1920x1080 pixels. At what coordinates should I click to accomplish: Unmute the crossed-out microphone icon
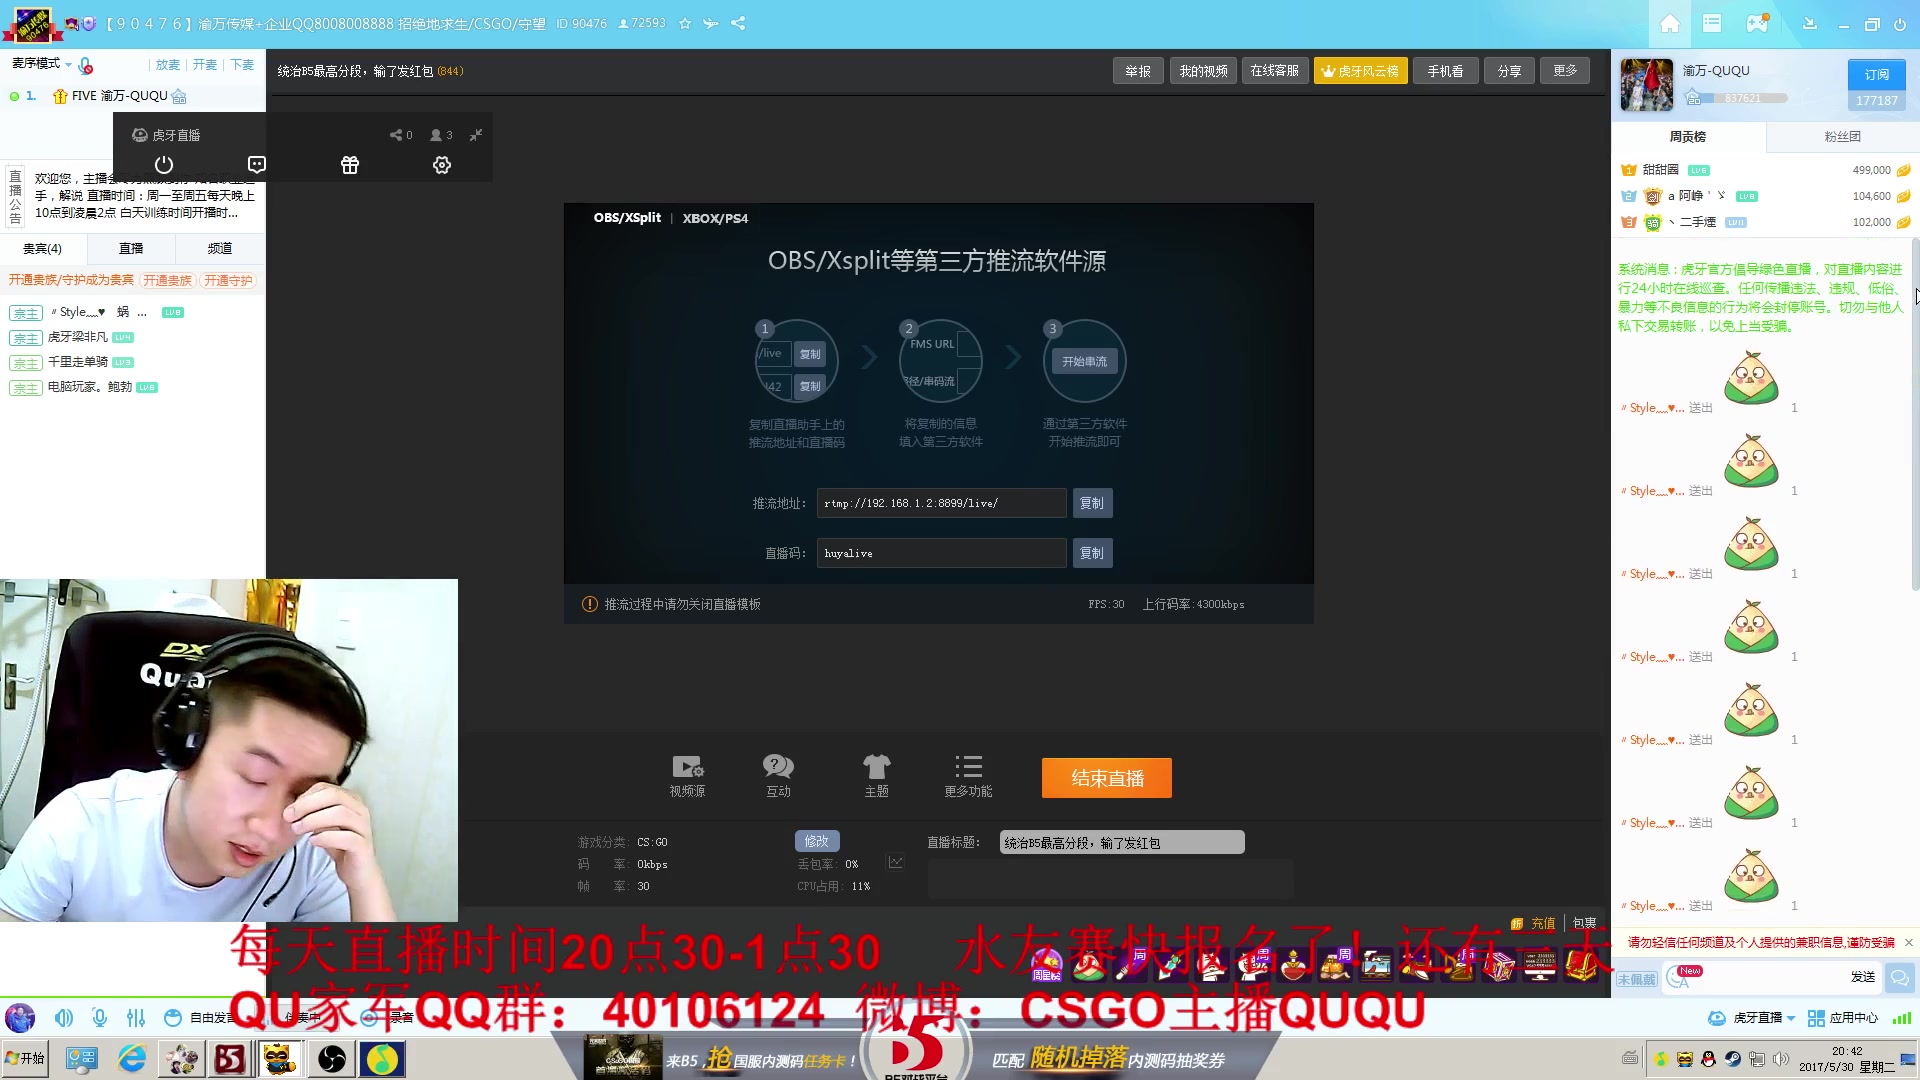coord(87,65)
